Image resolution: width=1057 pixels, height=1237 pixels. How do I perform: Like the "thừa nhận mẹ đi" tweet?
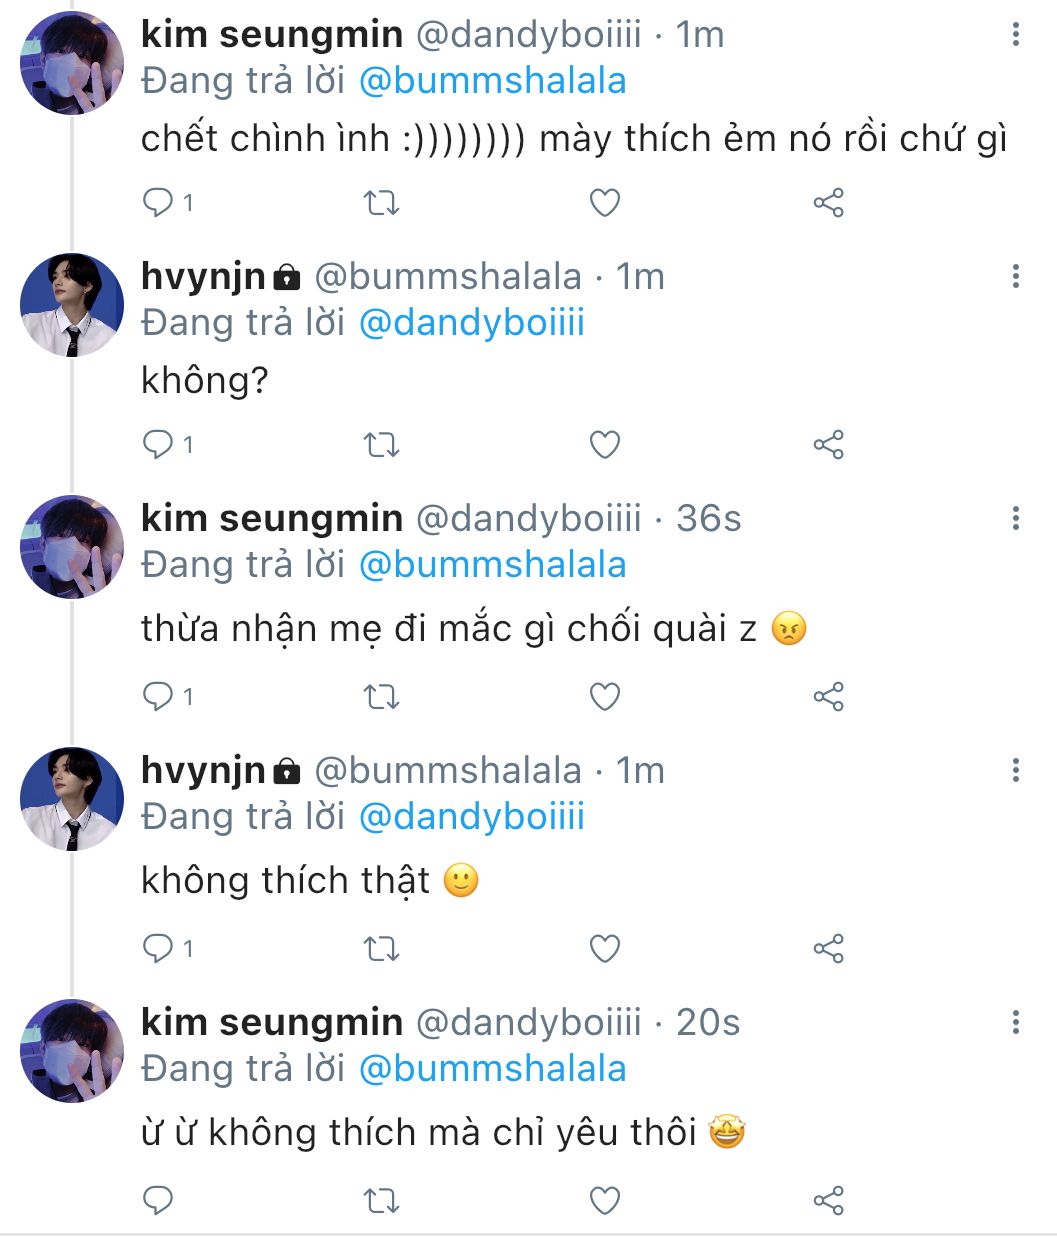(x=604, y=697)
